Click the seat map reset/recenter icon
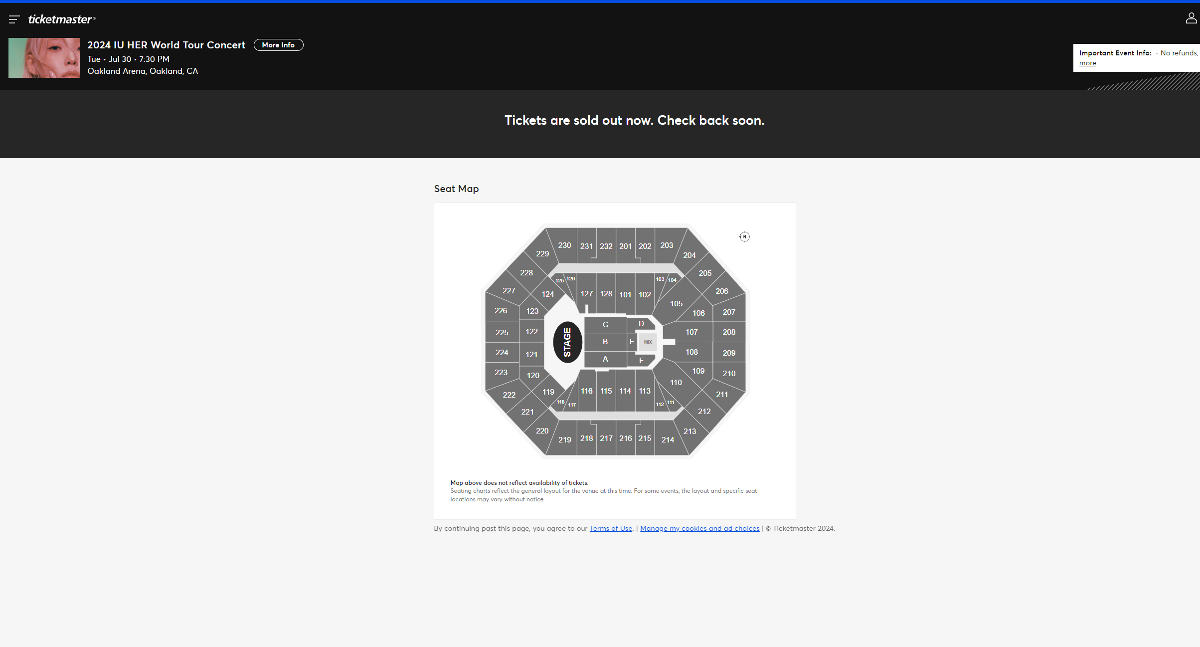 [744, 236]
